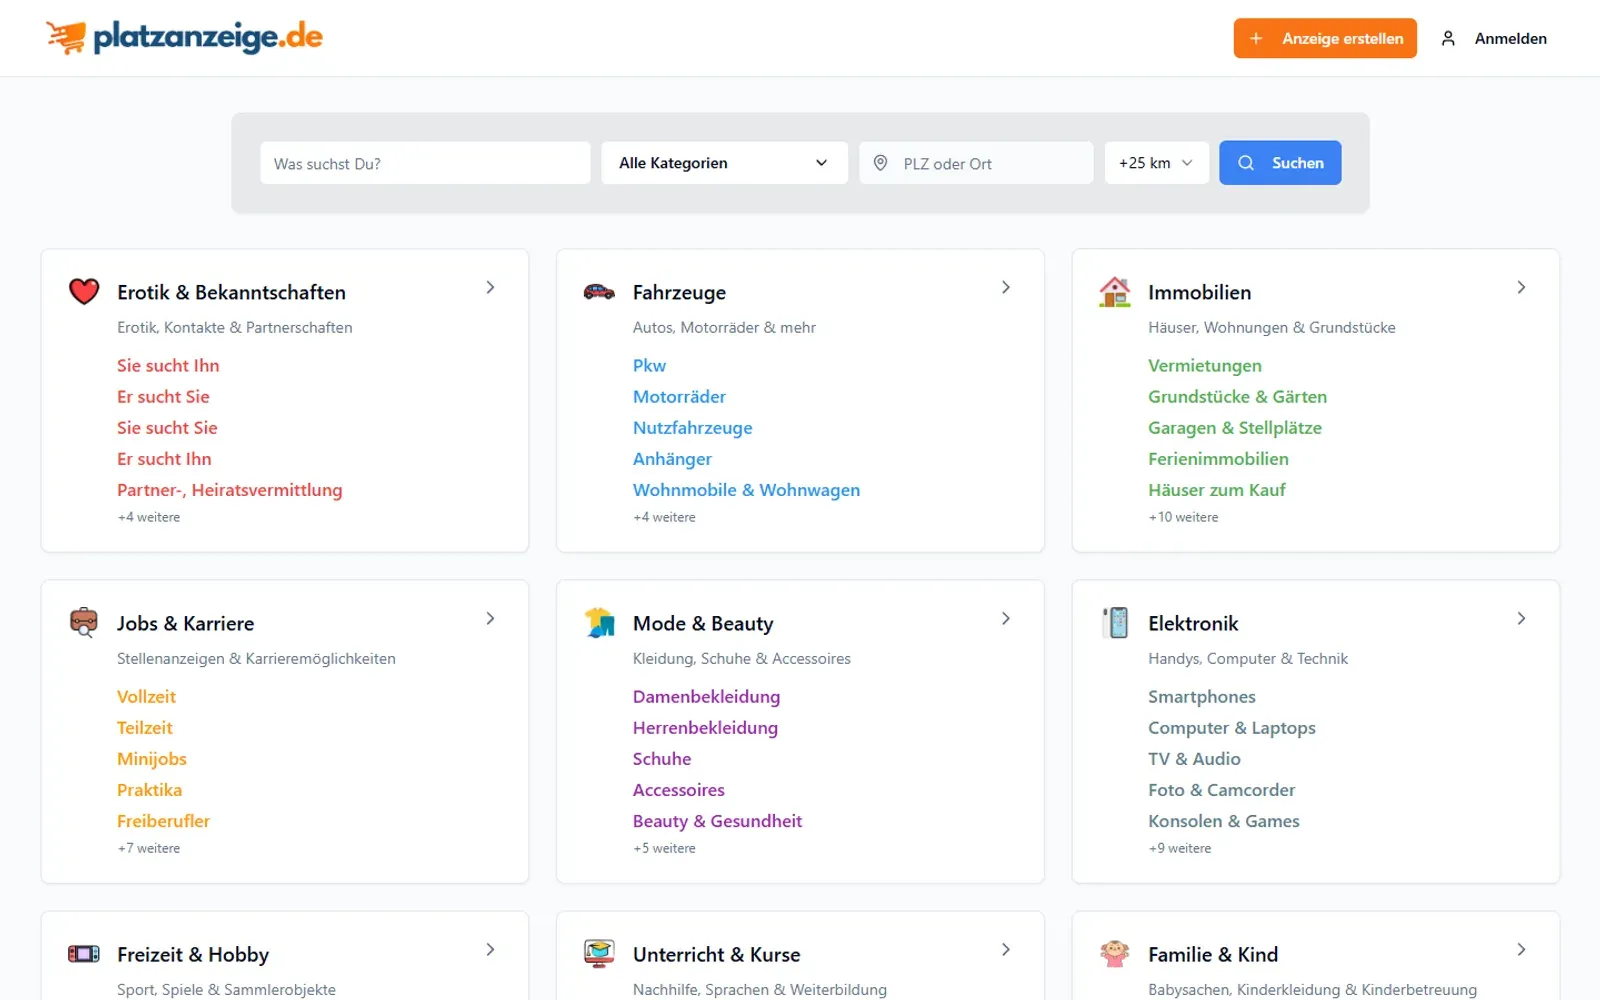Expand Immobilien category via its chevron arrow
Viewport: 1600px width, 1000px height.
[x=1521, y=287]
